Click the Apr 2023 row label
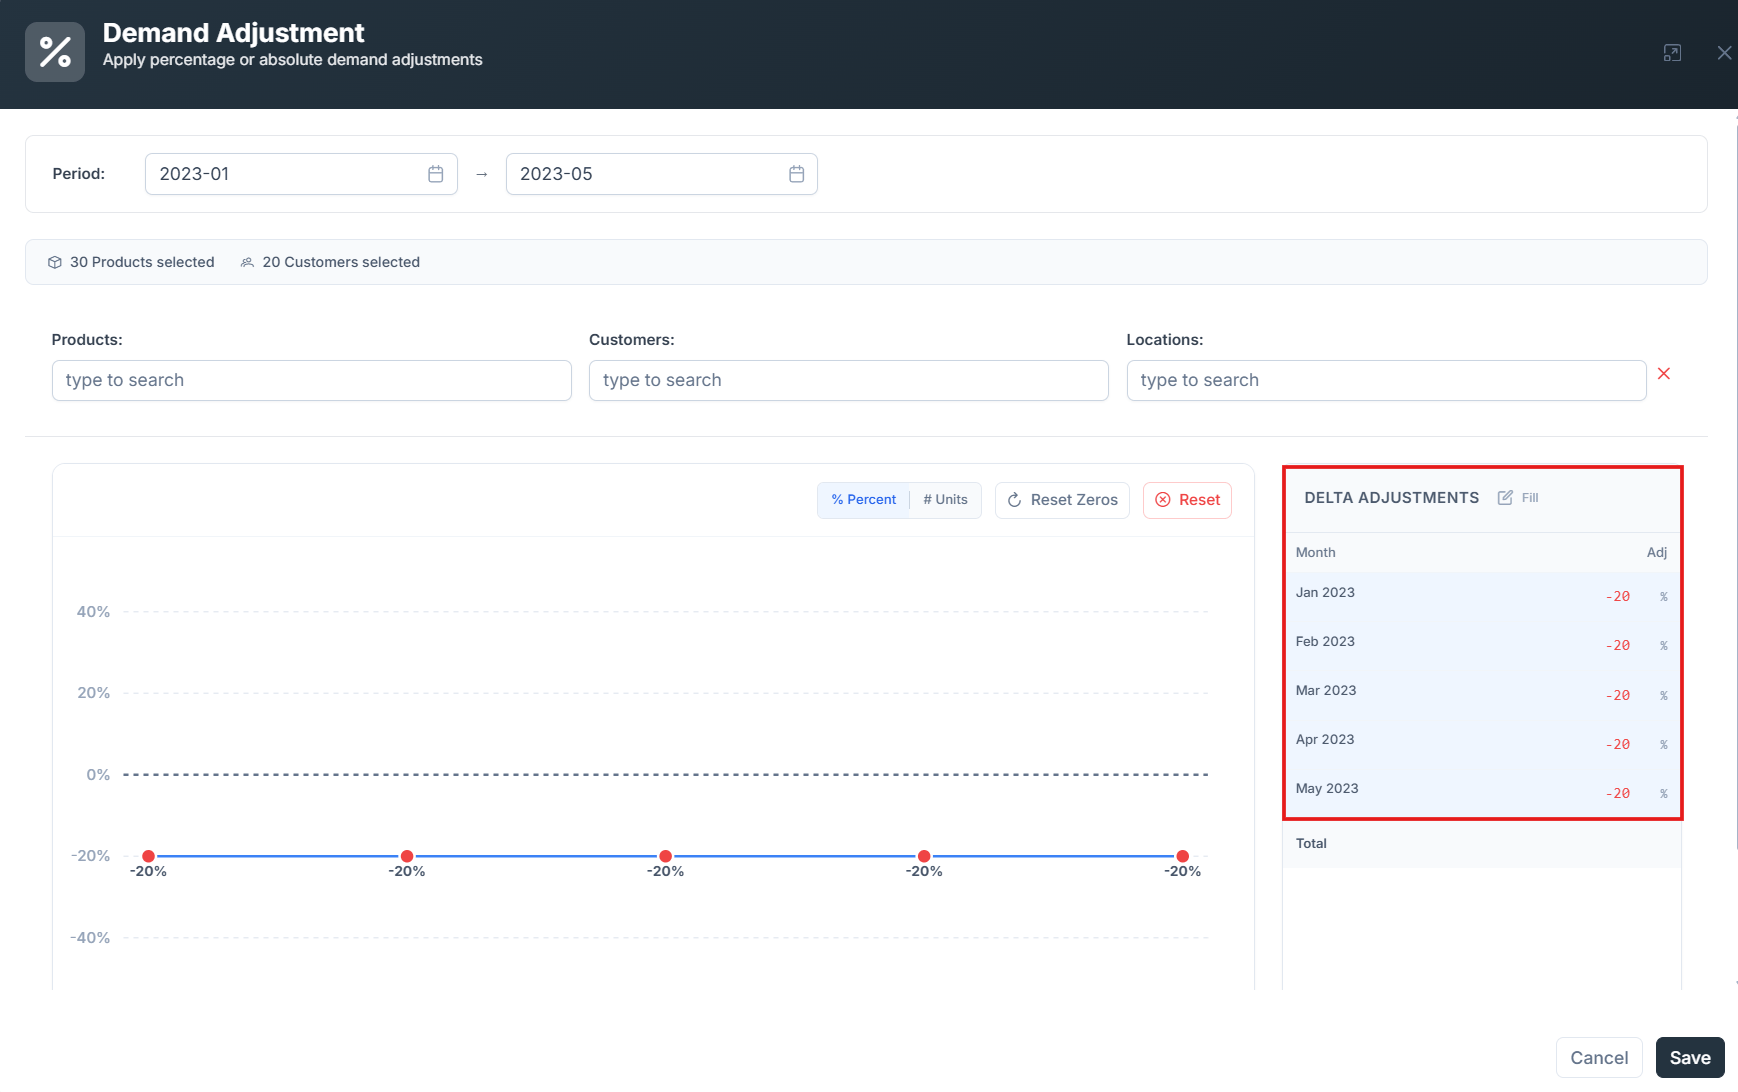The height and width of the screenshot is (1092, 1738). click(x=1325, y=739)
